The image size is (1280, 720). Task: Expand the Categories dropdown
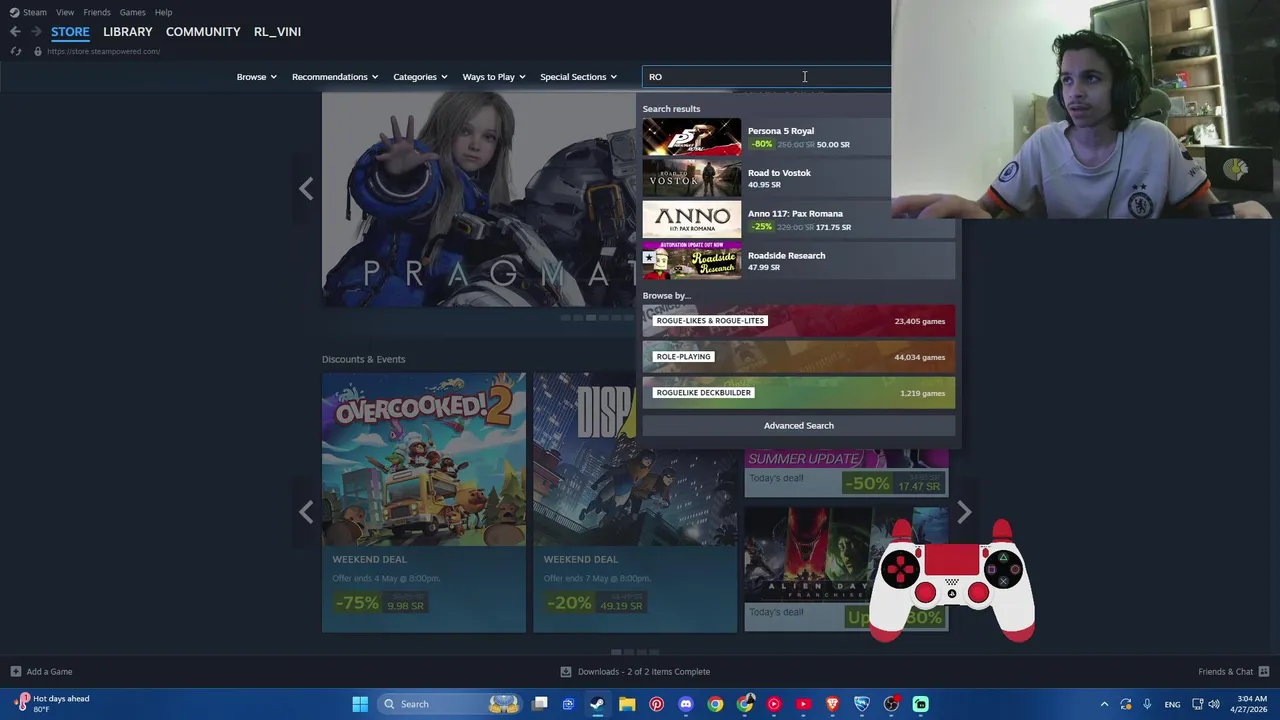pyautogui.click(x=420, y=77)
